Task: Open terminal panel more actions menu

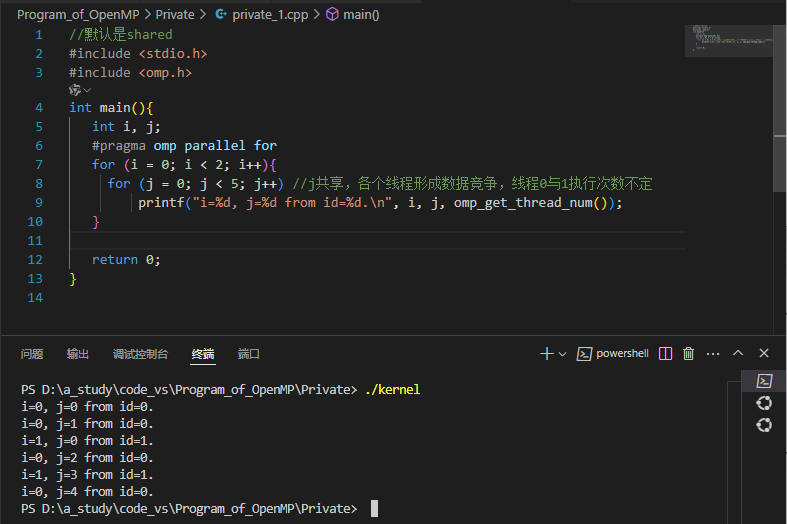Action: [x=713, y=354]
